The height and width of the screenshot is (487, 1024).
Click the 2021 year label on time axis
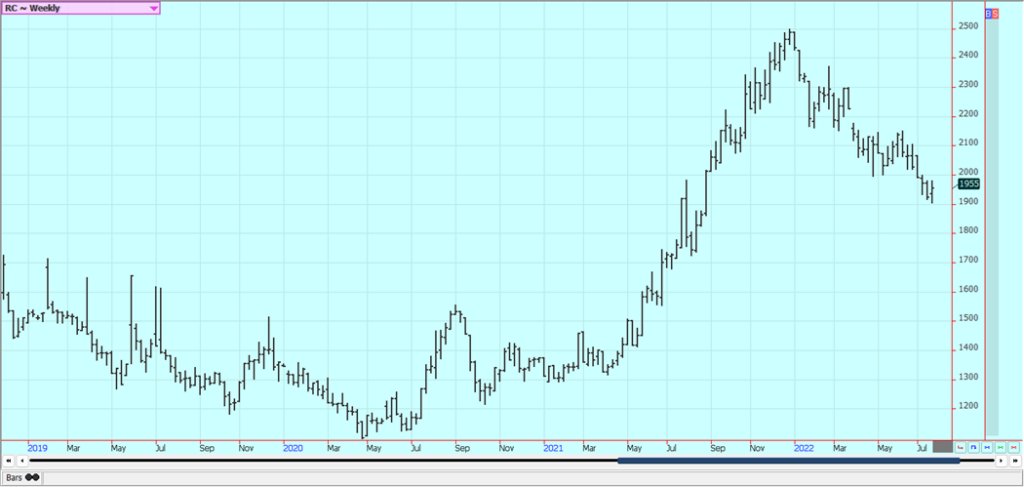pos(553,448)
